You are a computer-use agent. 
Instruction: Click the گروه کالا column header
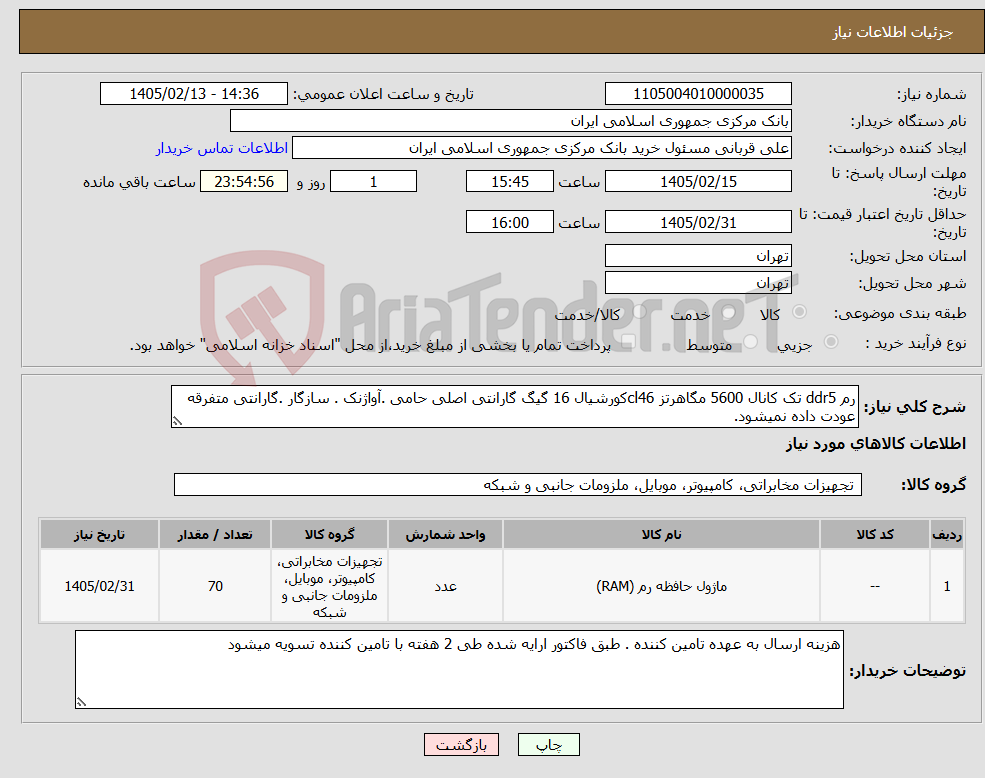coord(329,534)
